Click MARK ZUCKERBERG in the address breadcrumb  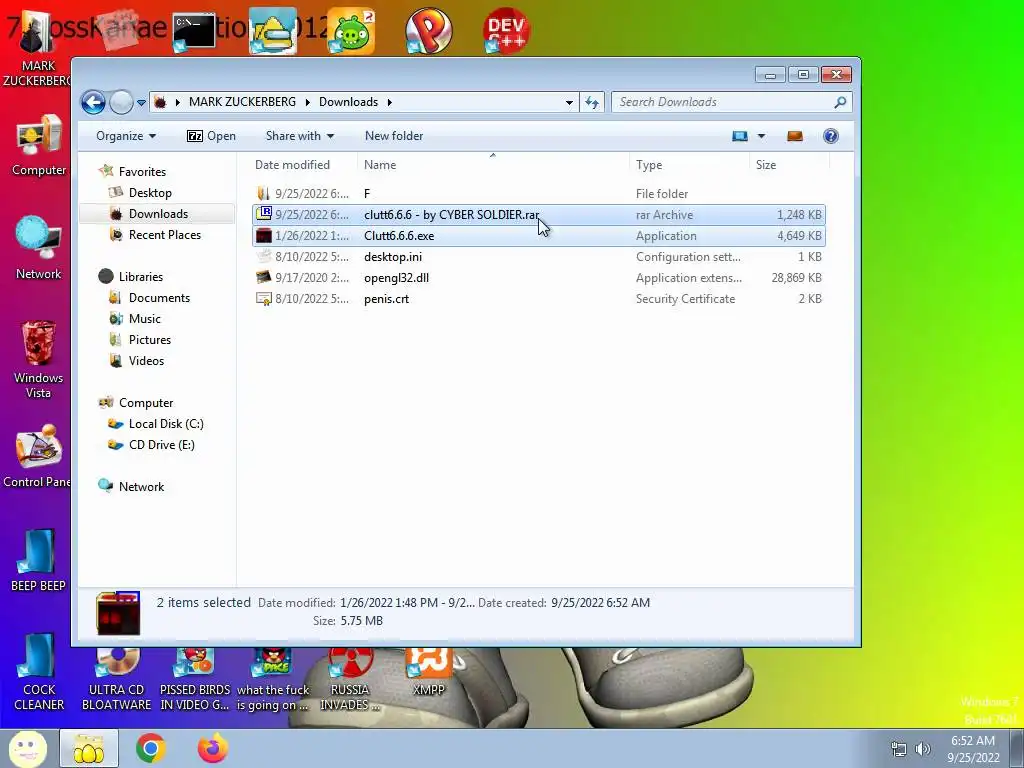coord(242,102)
